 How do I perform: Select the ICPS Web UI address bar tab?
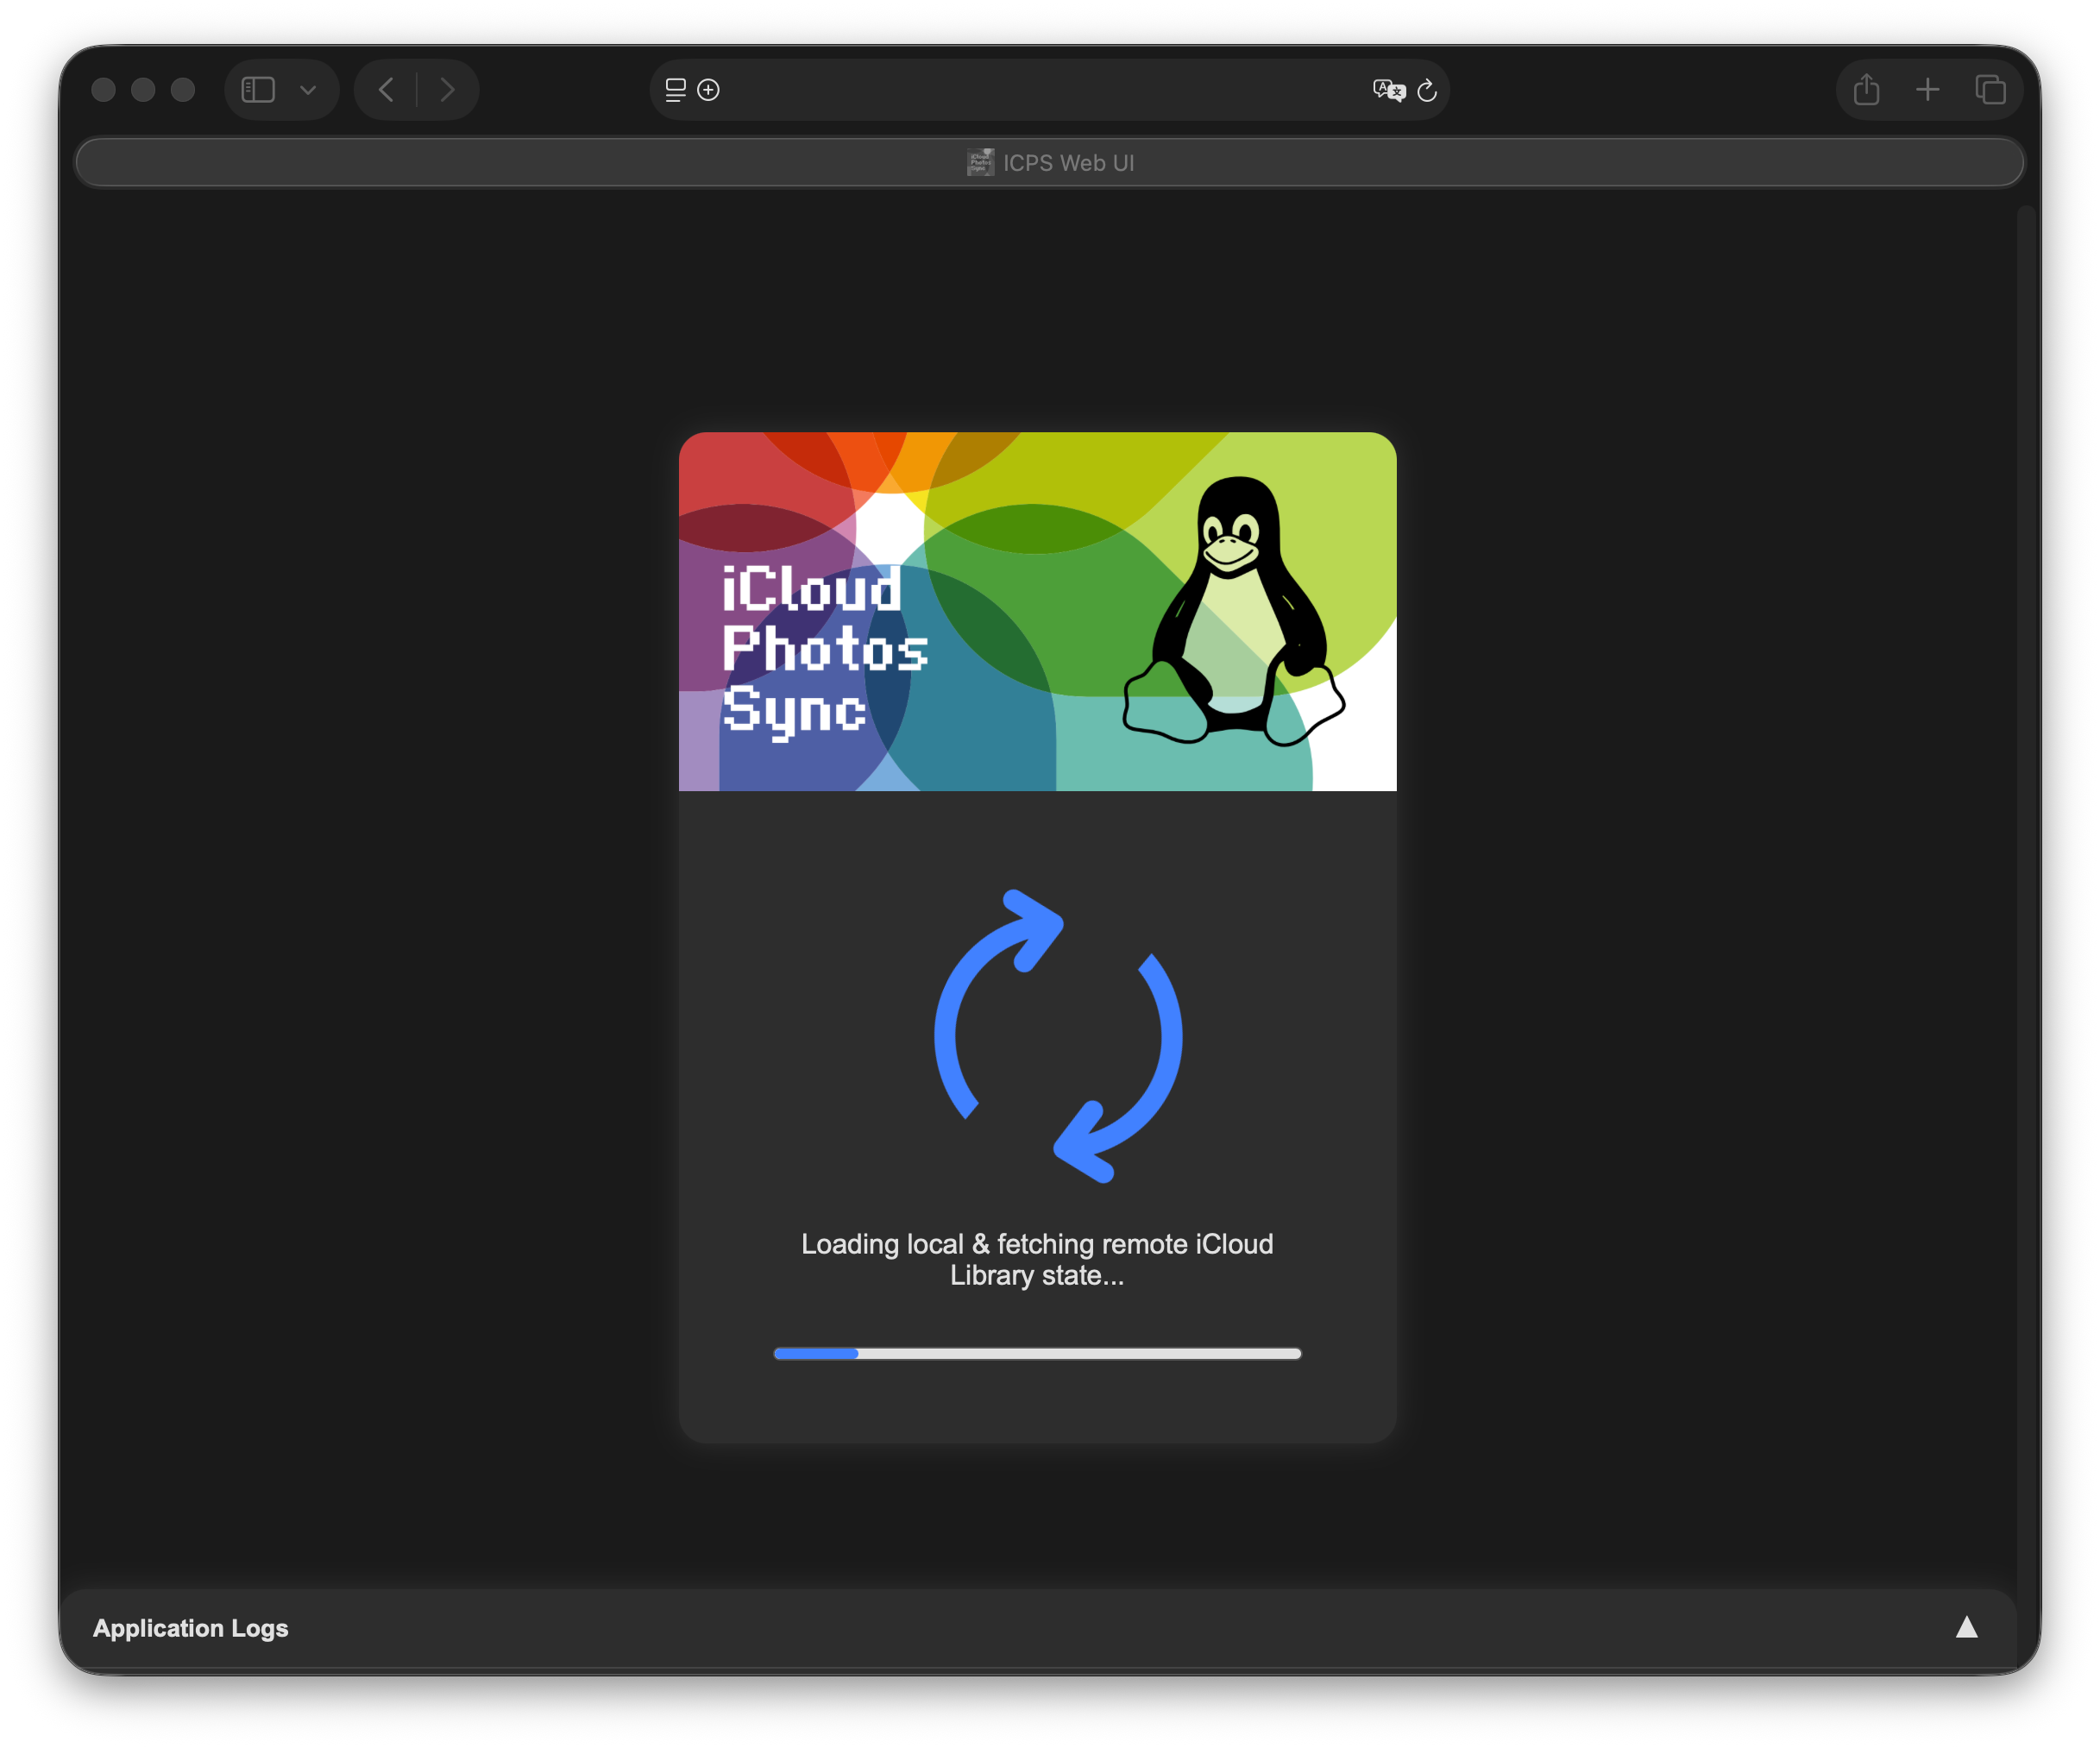pos(1050,161)
